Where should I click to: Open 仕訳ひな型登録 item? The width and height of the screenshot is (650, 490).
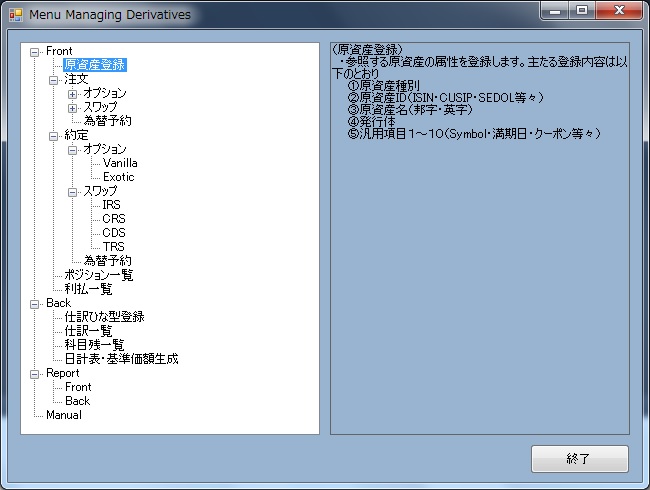click(x=104, y=317)
